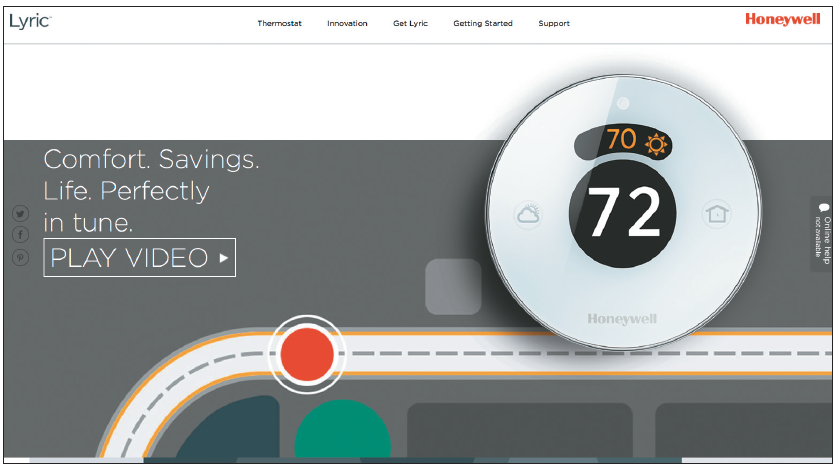Click the small dot atop the thermostat

point(623,103)
